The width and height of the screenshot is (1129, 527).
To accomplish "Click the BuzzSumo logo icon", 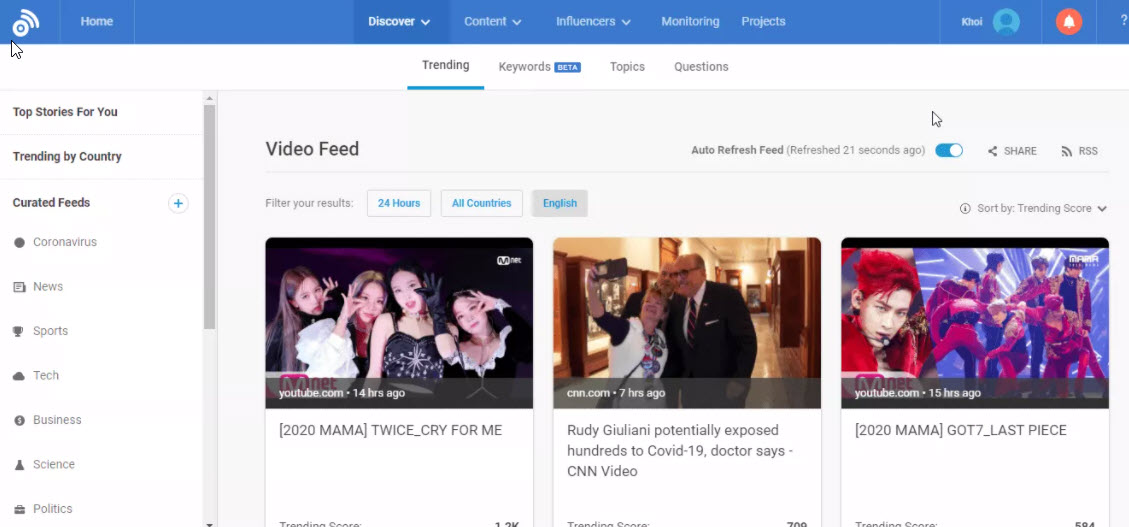I will [x=25, y=23].
